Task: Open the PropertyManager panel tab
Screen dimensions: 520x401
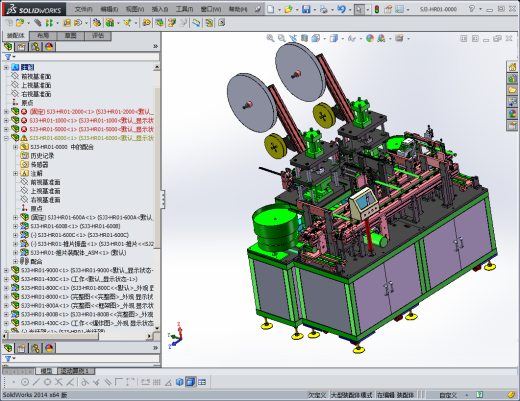Action: 22,47
